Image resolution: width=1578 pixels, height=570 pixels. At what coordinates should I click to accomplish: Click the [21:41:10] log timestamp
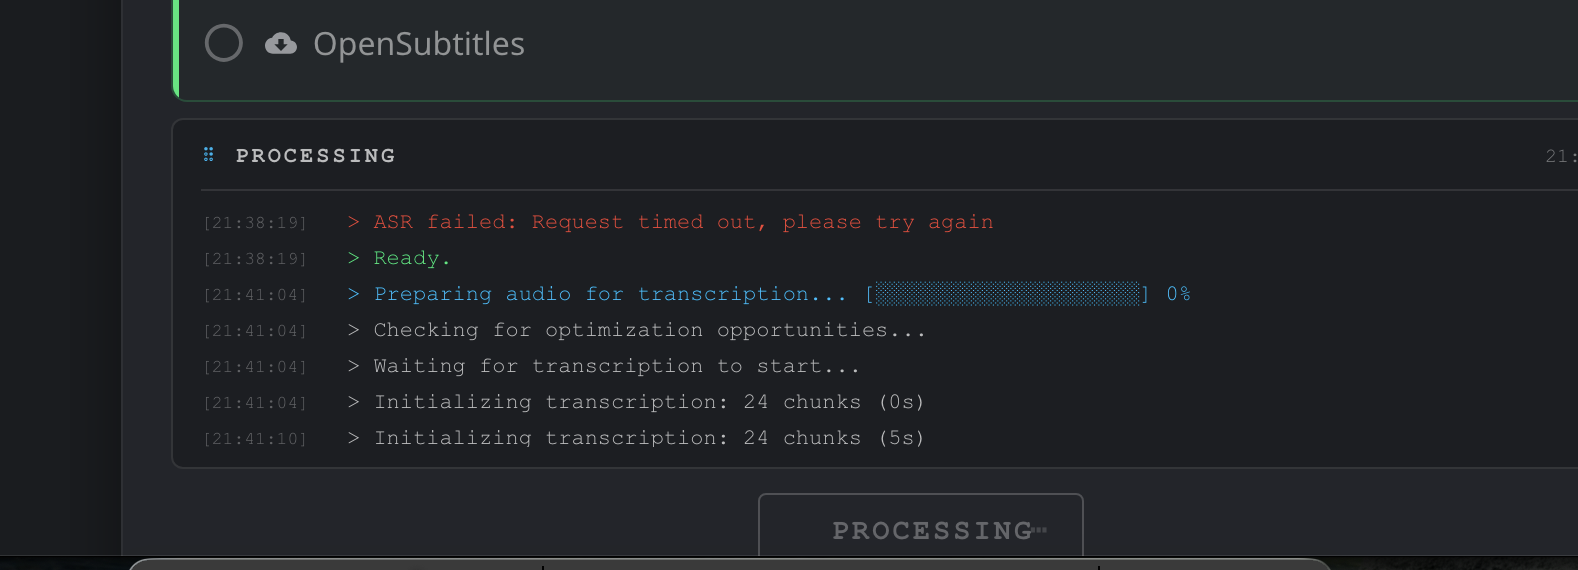tap(255, 439)
